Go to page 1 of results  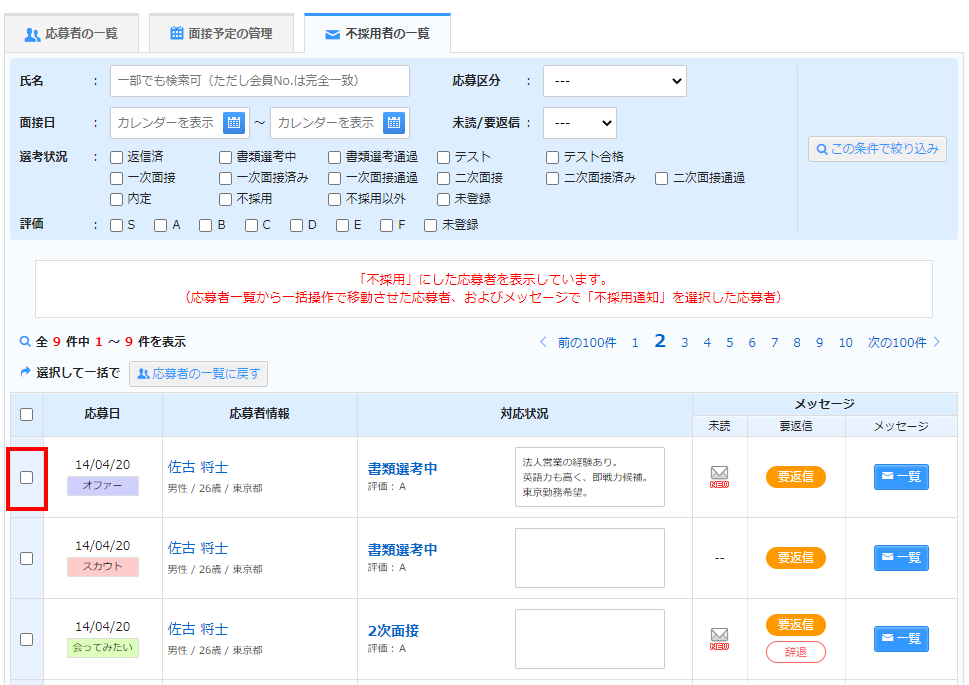click(x=635, y=342)
